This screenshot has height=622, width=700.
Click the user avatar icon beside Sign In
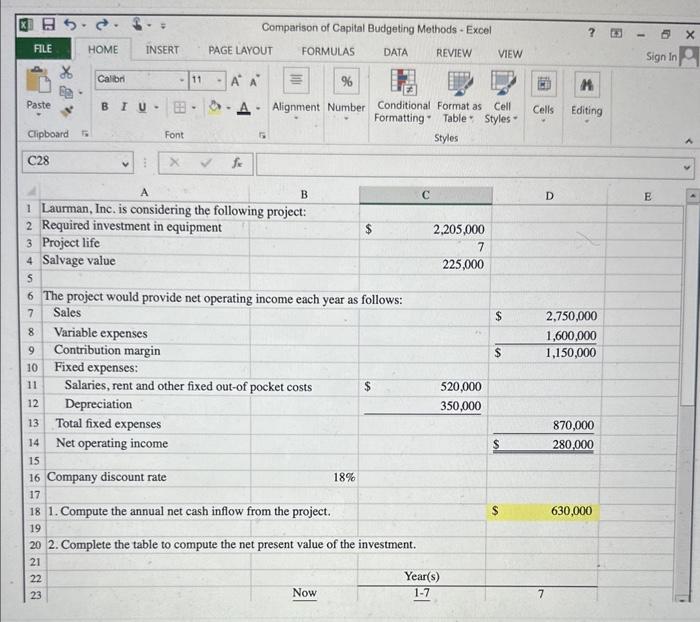(689, 57)
